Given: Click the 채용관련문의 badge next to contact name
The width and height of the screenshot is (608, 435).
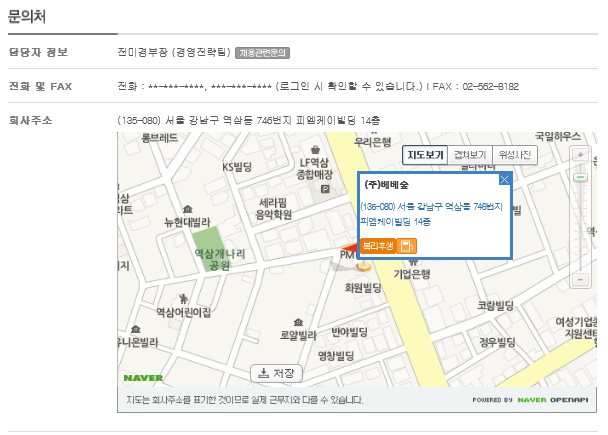Looking at the screenshot, I should tap(262, 52).
